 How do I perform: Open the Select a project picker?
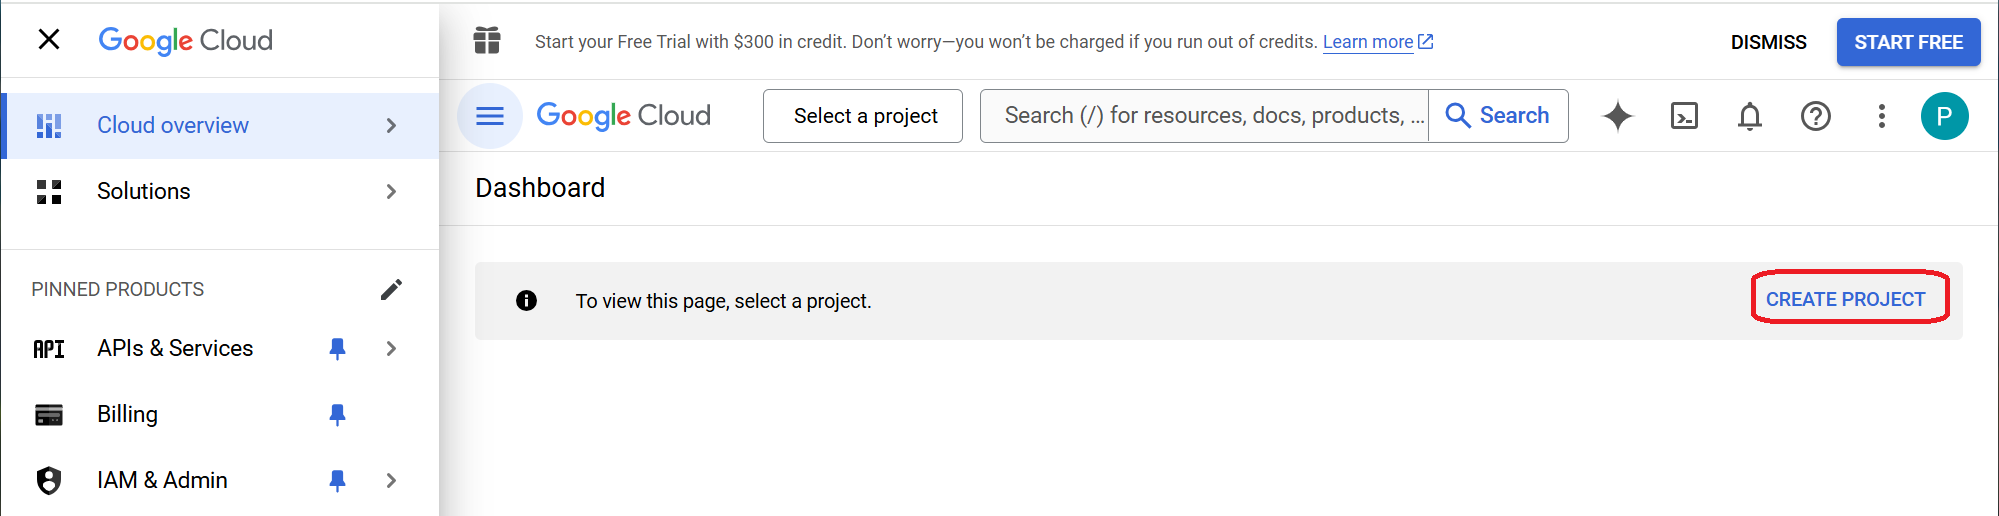click(864, 116)
